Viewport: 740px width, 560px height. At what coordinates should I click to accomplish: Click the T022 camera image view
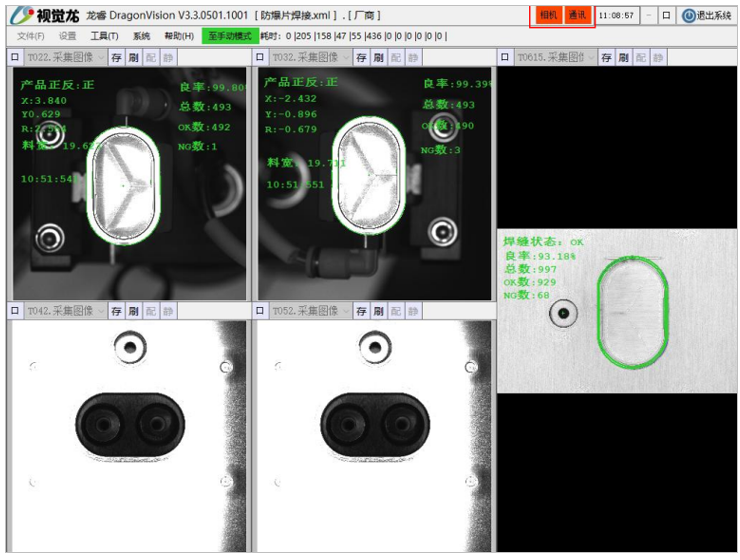[x=129, y=183]
